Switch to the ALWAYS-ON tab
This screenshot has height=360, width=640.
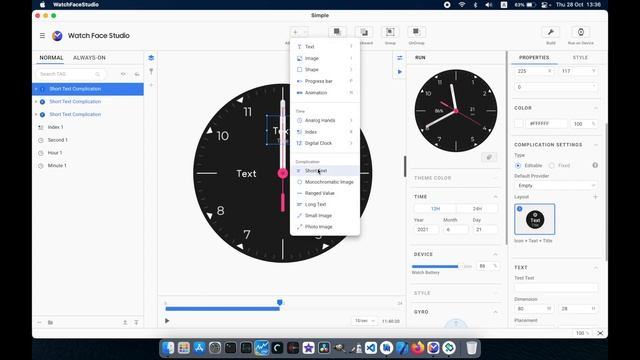pos(89,58)
